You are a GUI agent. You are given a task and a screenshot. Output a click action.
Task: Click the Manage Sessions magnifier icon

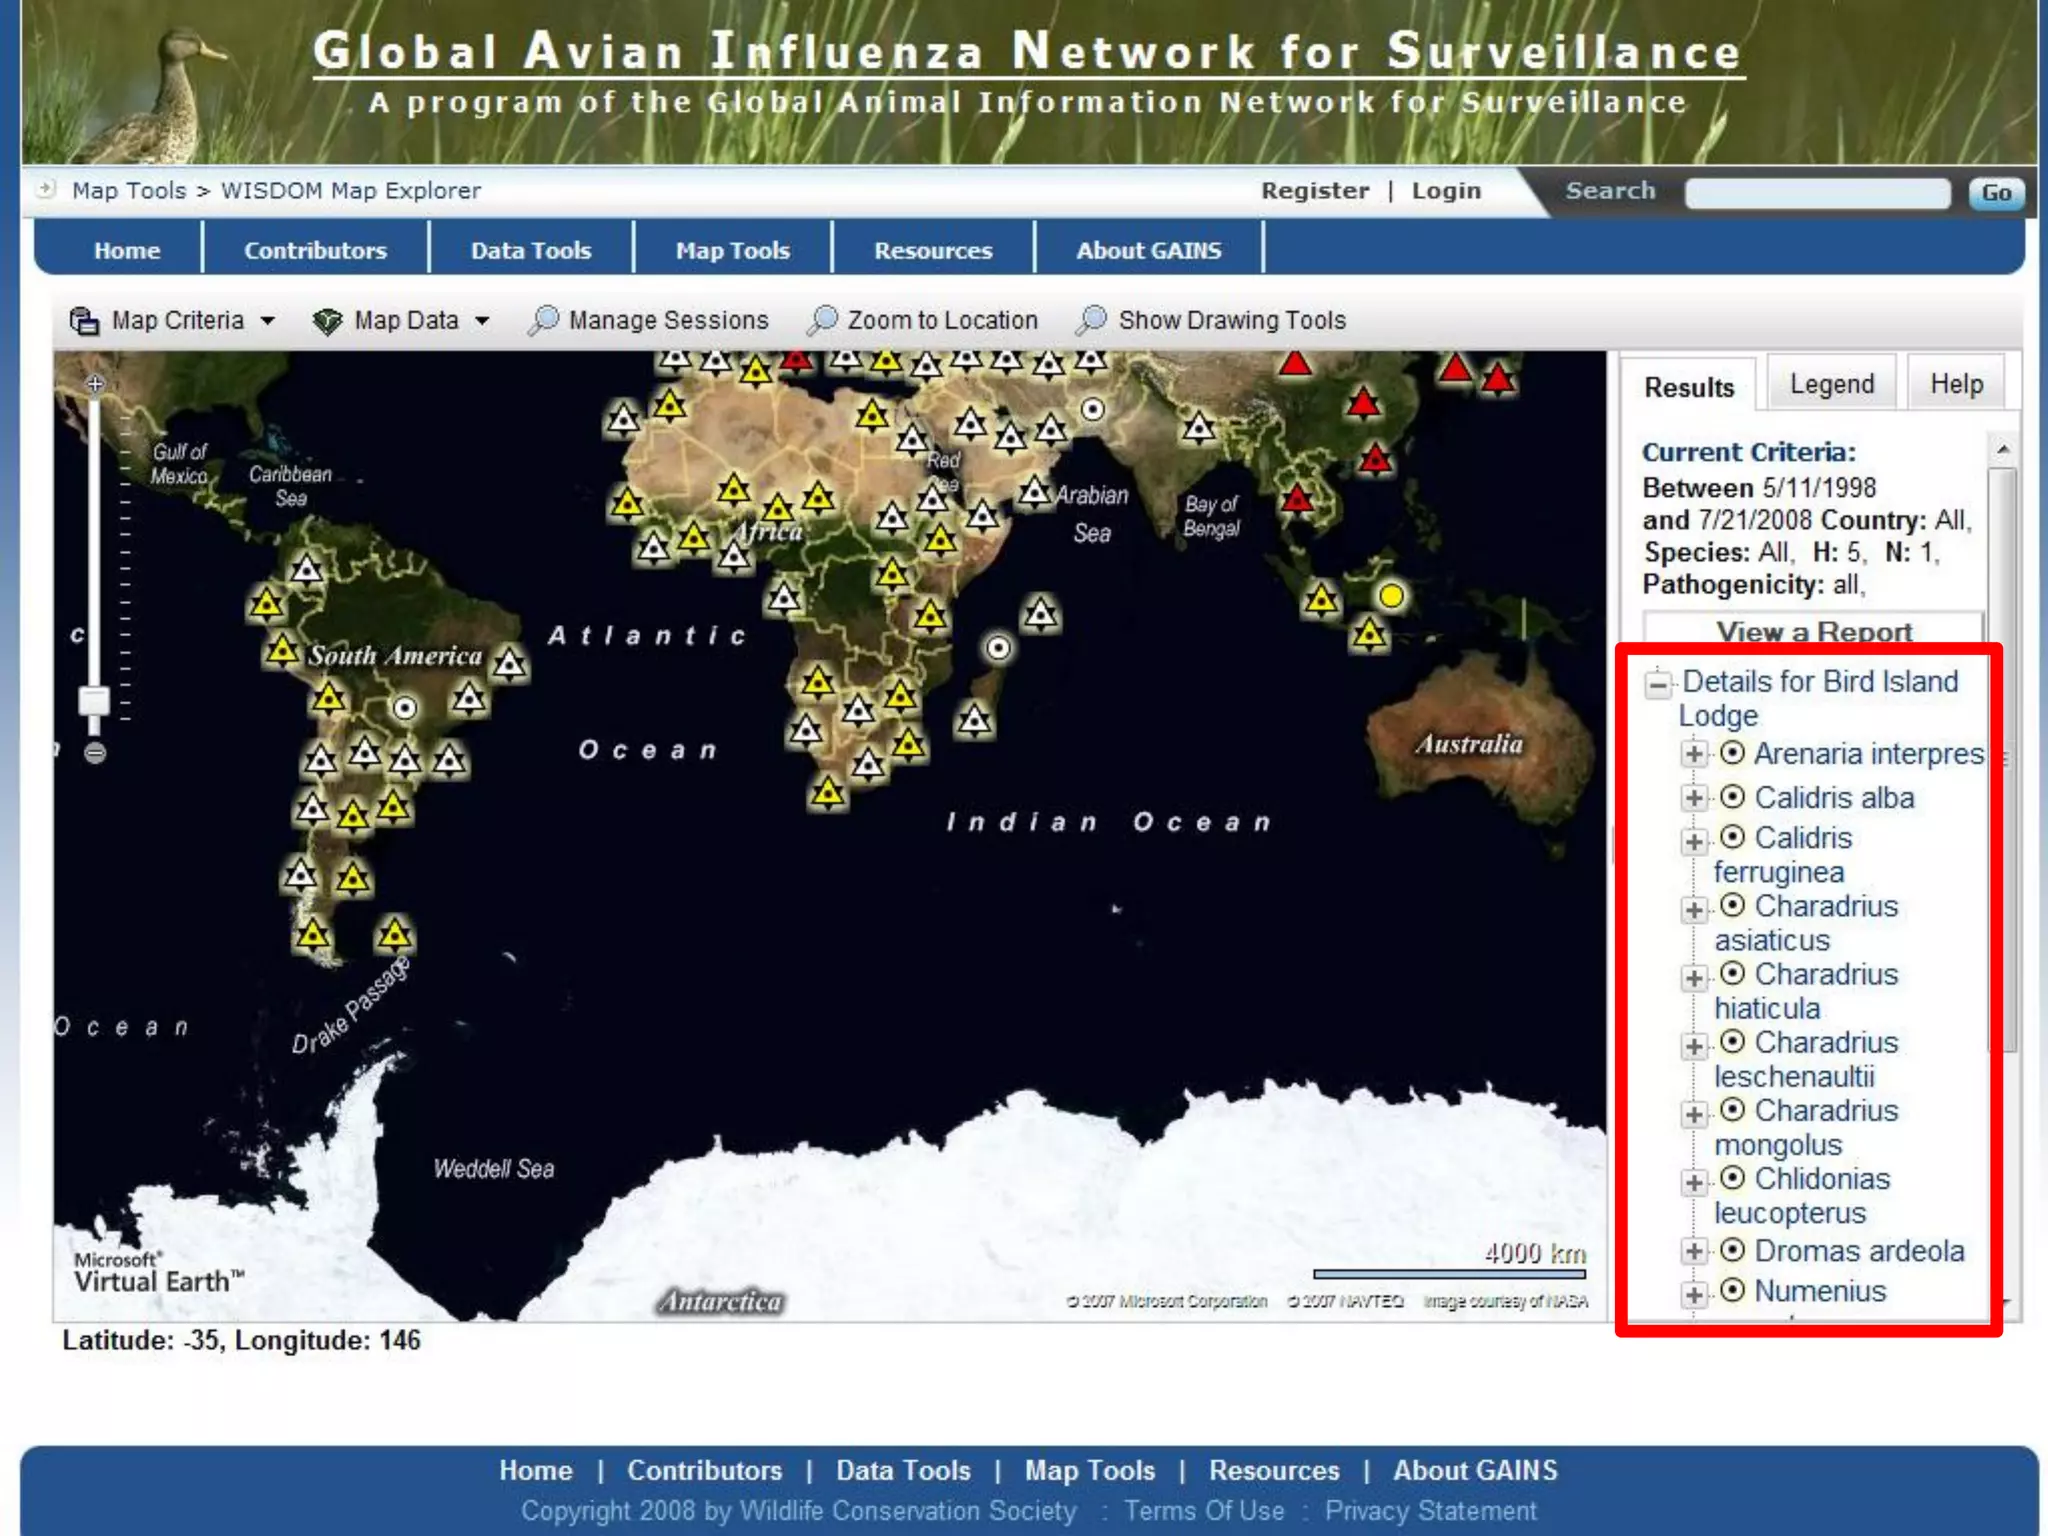543,320
